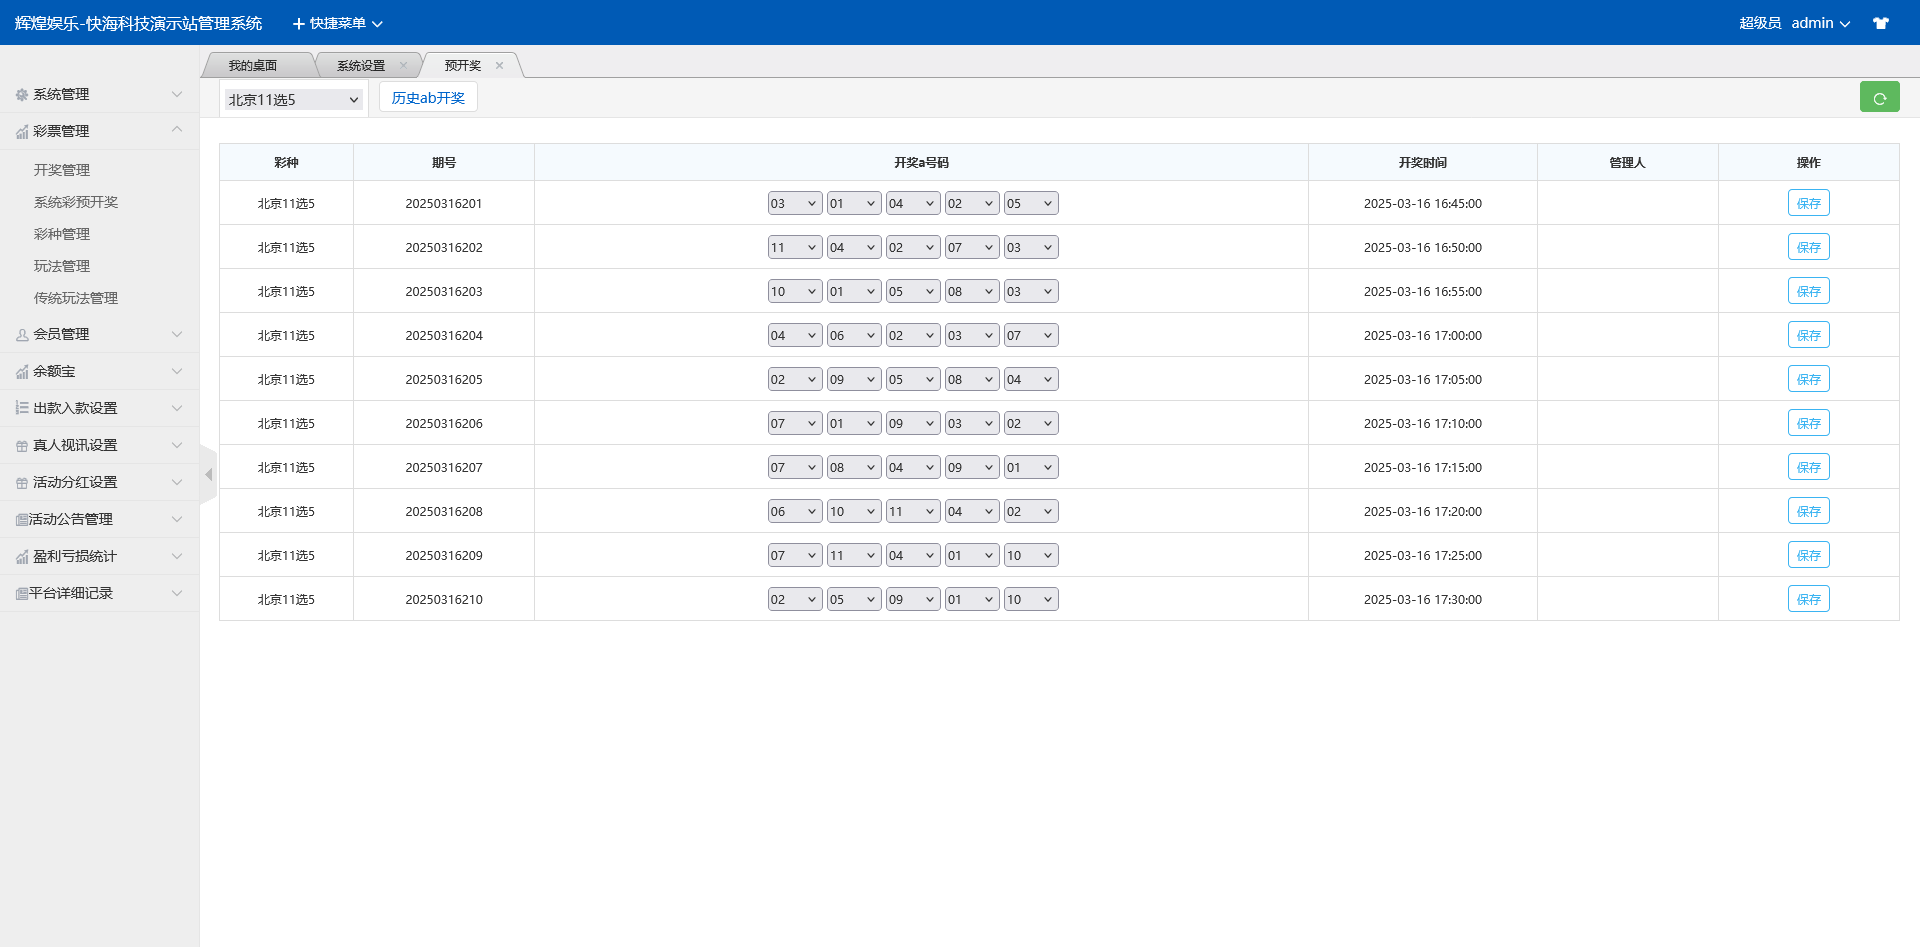1920x947 pixels.
Task: Expand the 快捷菜单 quick menu
Action: [337, 23]
